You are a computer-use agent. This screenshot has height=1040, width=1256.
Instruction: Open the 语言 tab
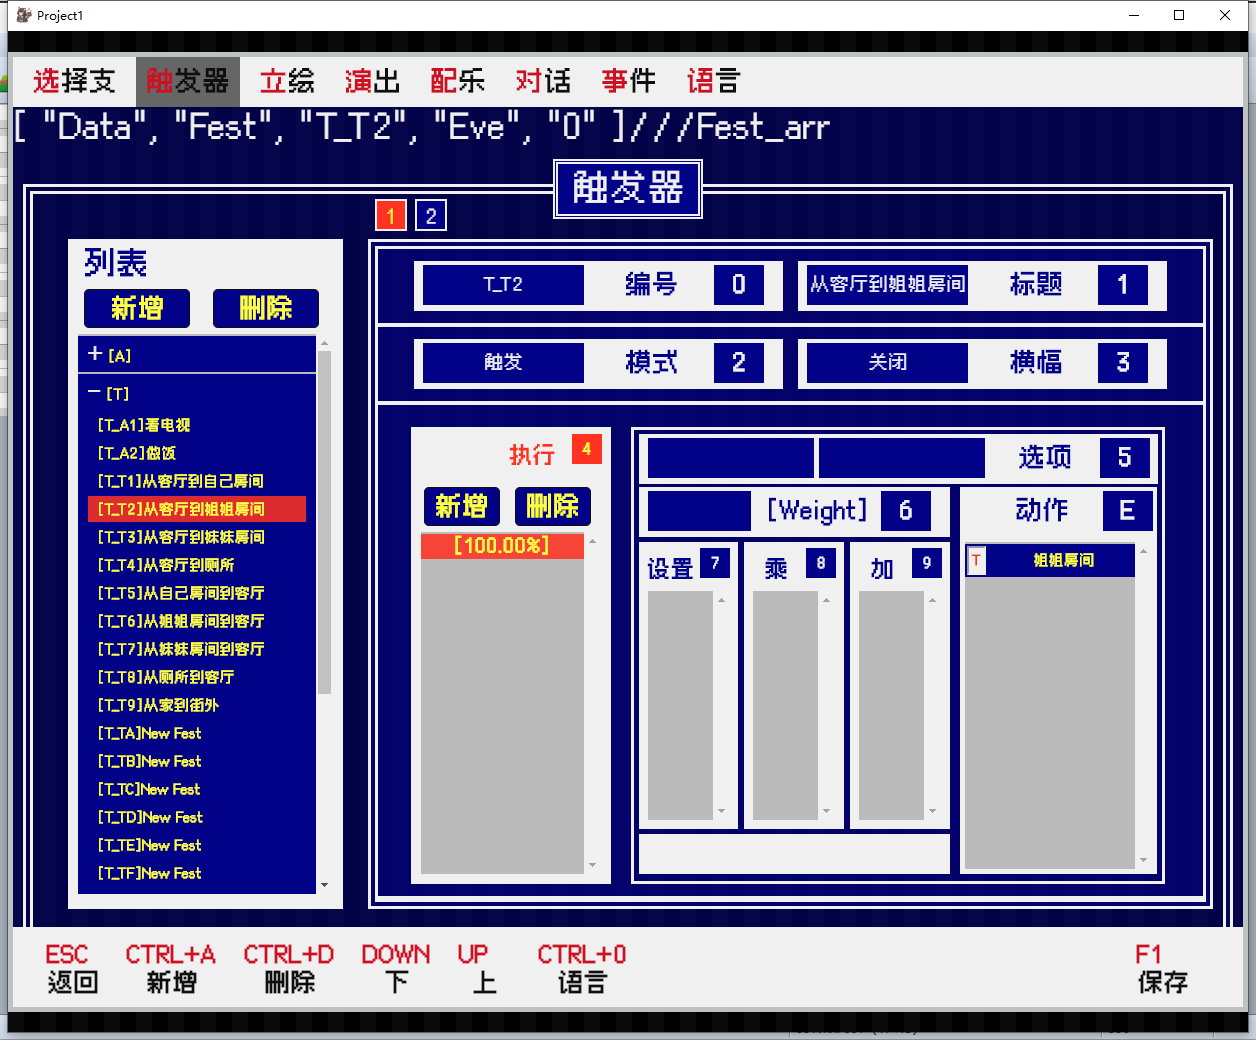pos(713,81)
